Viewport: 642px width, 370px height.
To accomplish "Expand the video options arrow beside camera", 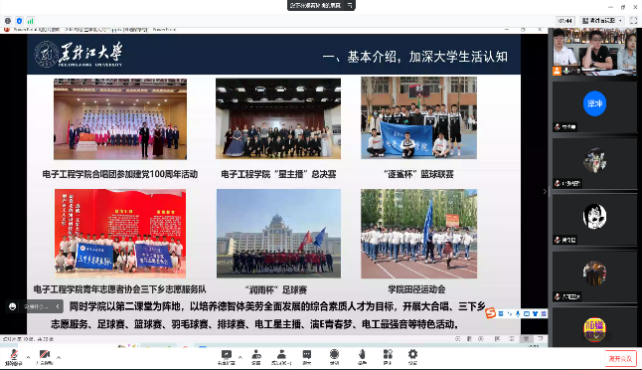I will tap(59, 357).
